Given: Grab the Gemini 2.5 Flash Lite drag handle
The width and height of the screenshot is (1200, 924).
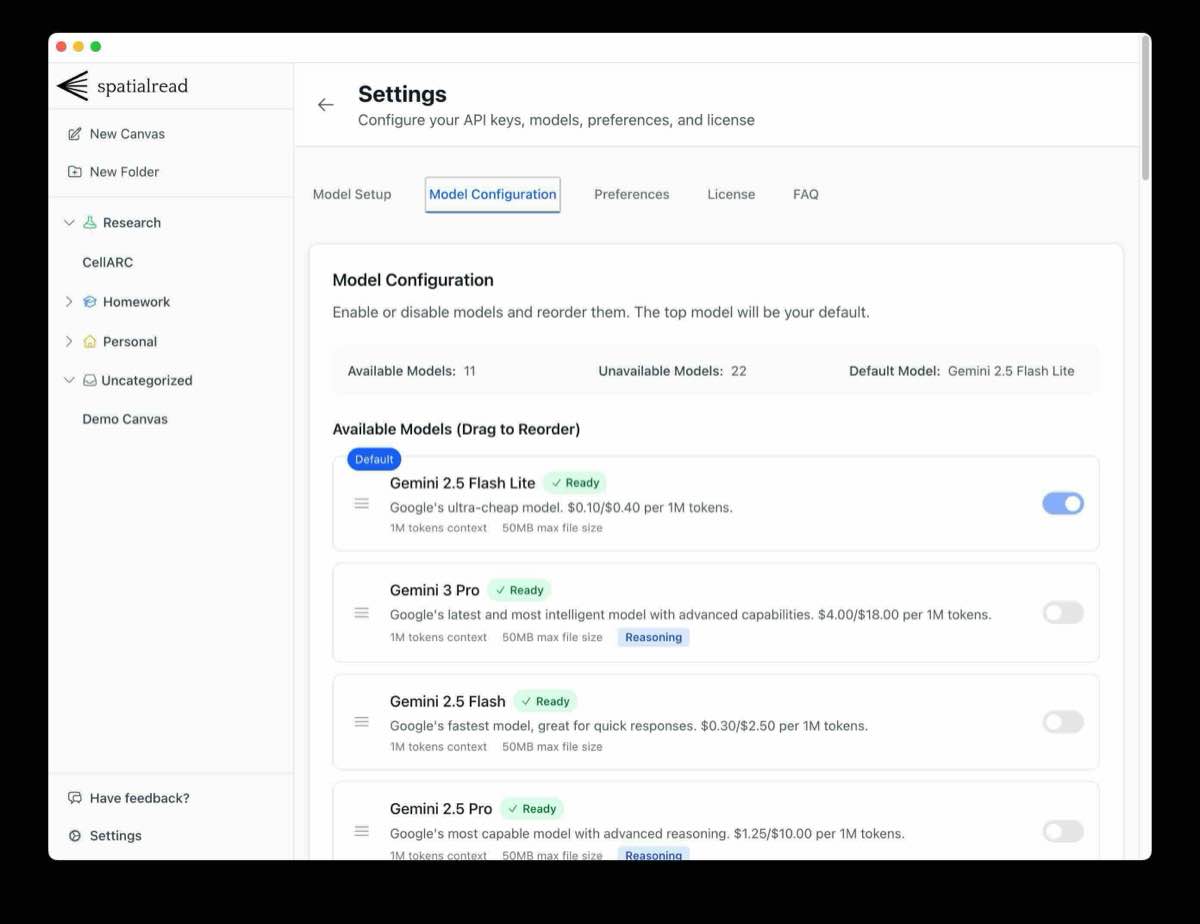Looking at the screenshot, I should (362, 503).
